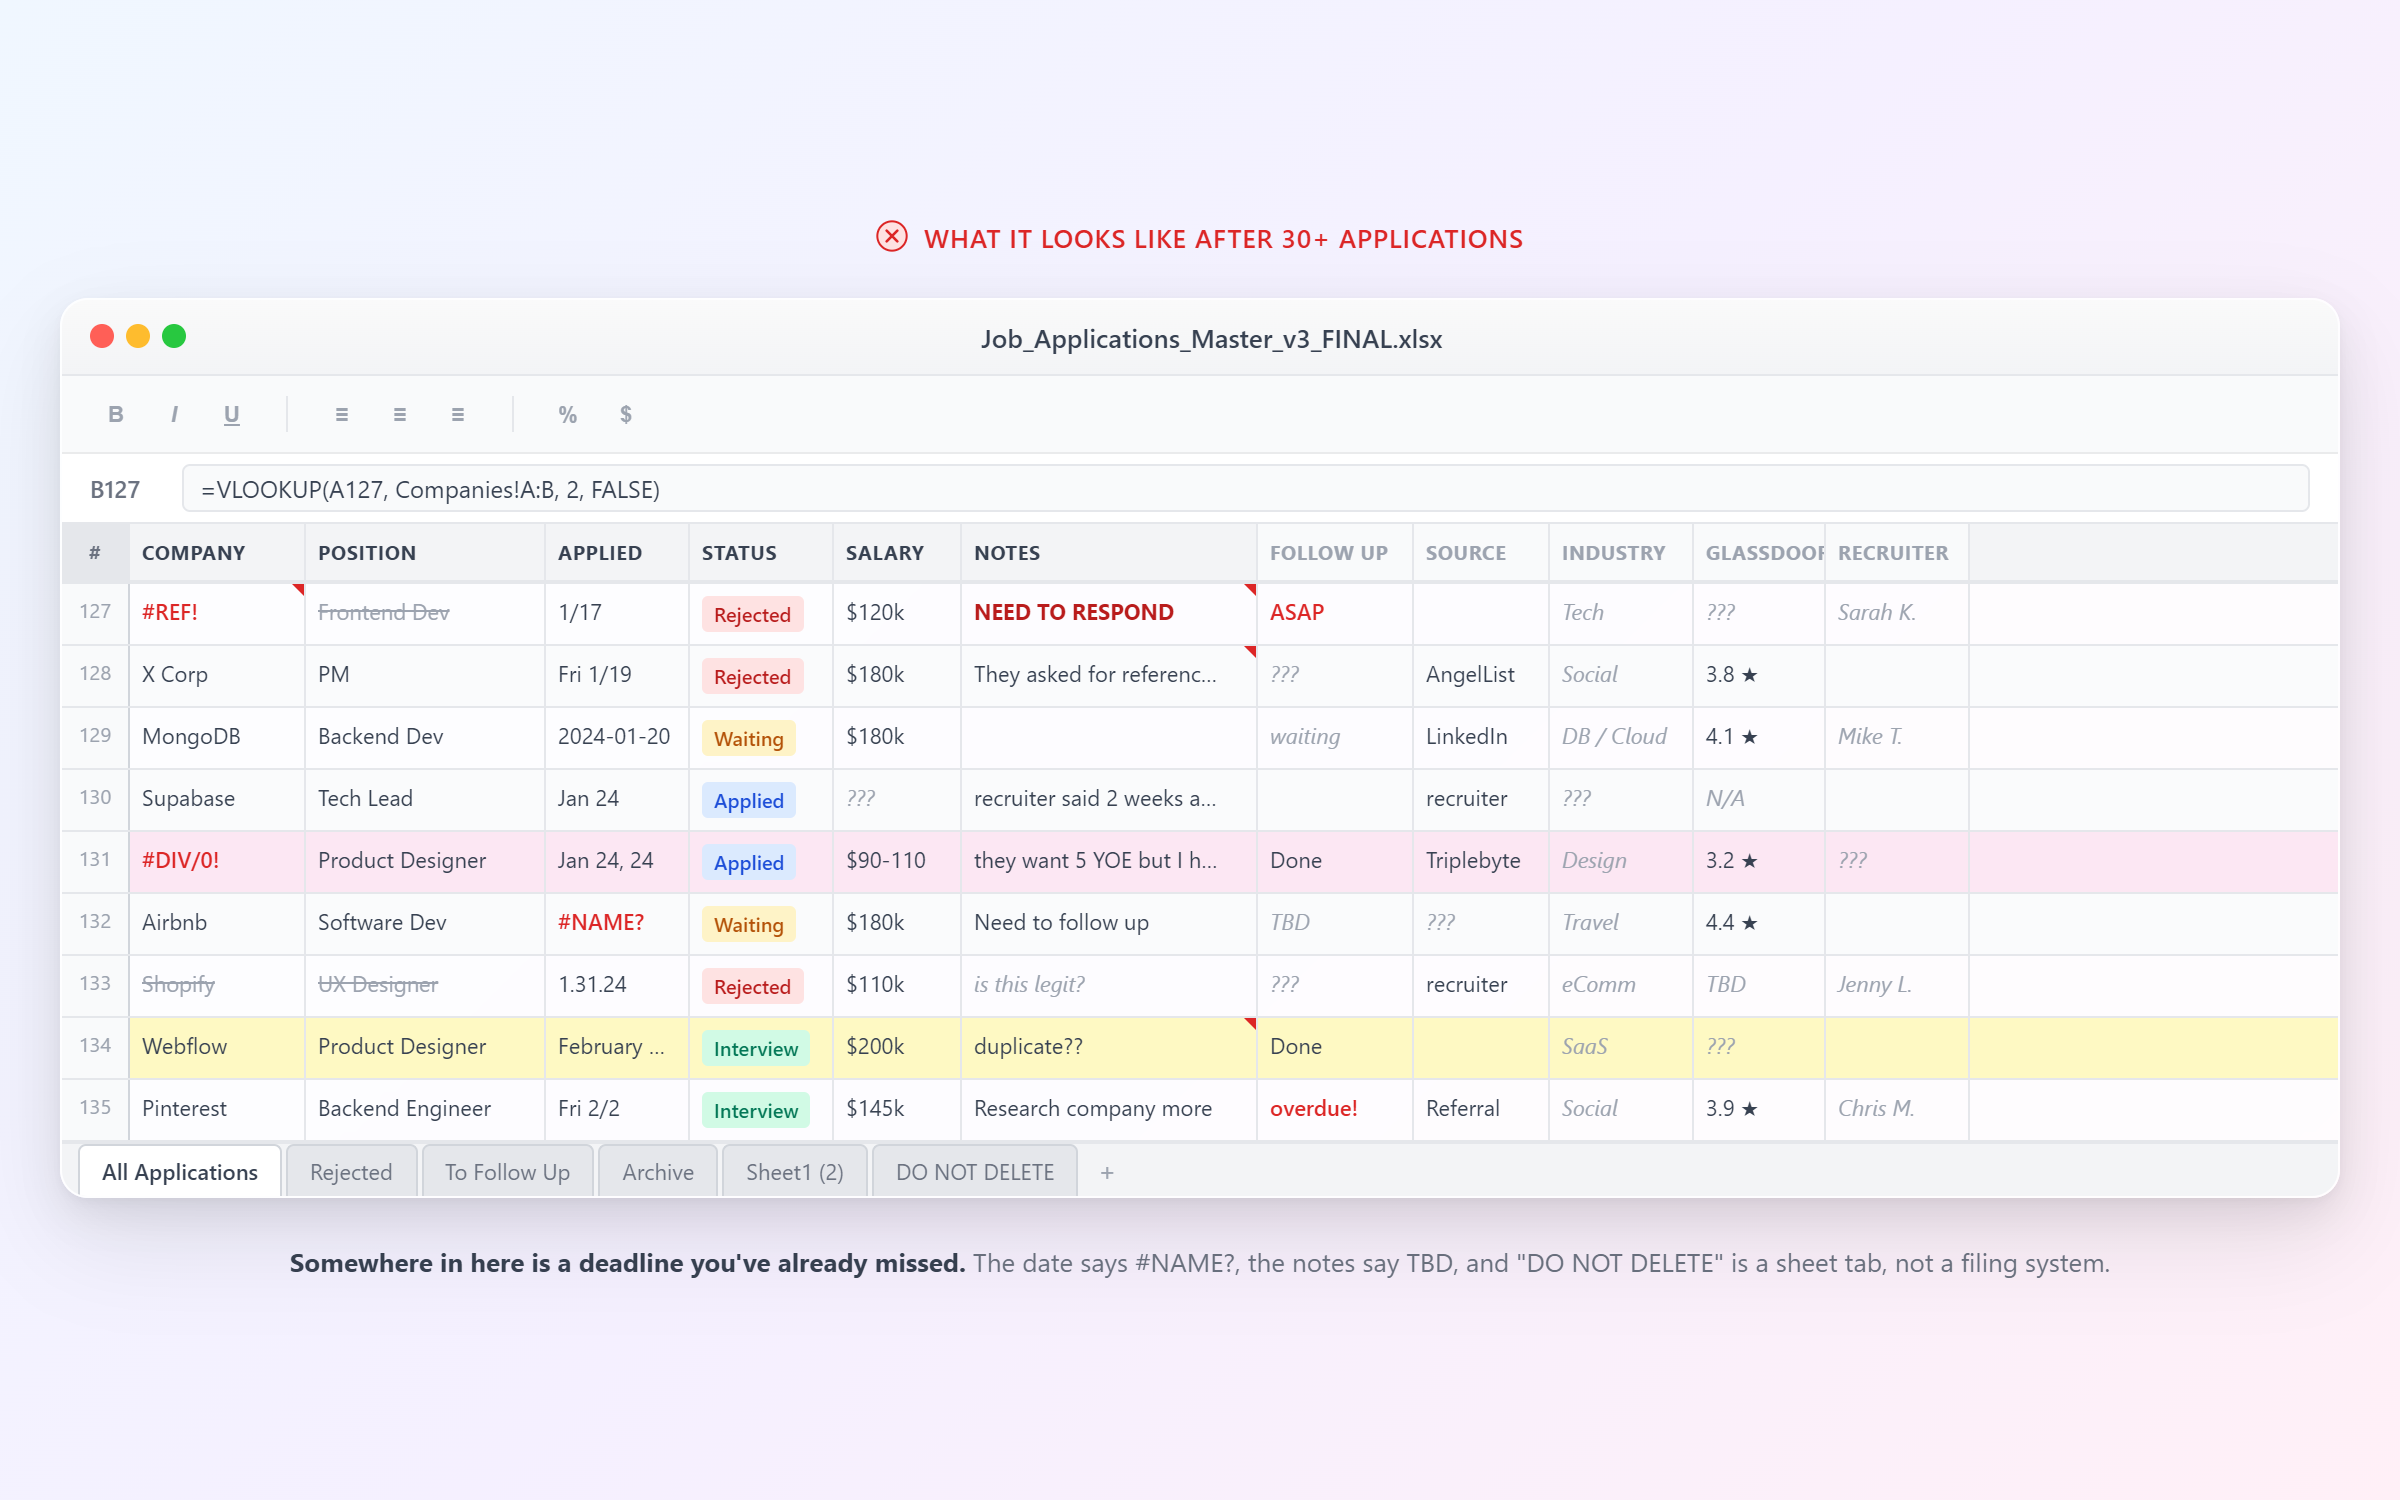2400x1500 pixels.
Task: Apply dollar currency format
Action: pos(626,414)
